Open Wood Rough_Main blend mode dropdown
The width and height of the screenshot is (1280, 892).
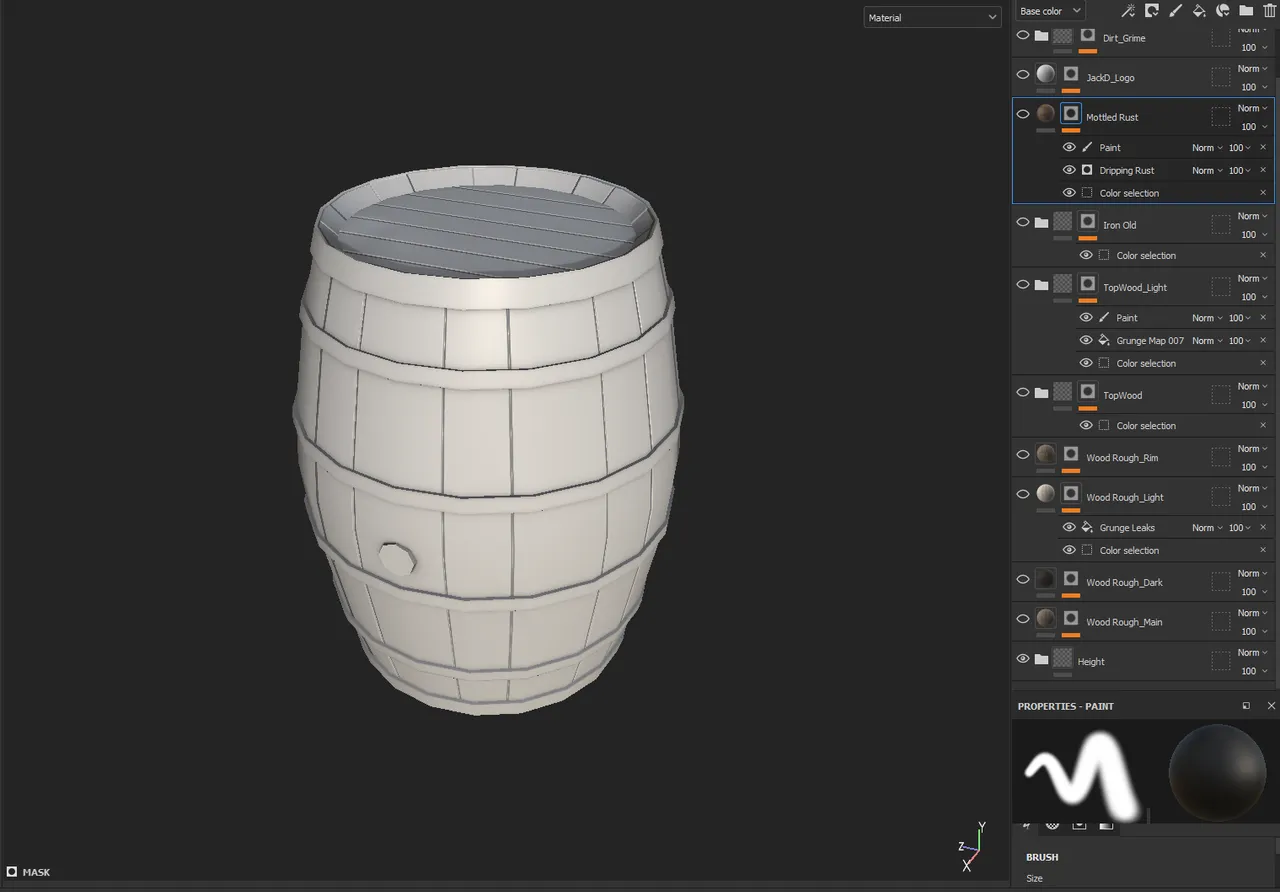[x=1252, y=613]
